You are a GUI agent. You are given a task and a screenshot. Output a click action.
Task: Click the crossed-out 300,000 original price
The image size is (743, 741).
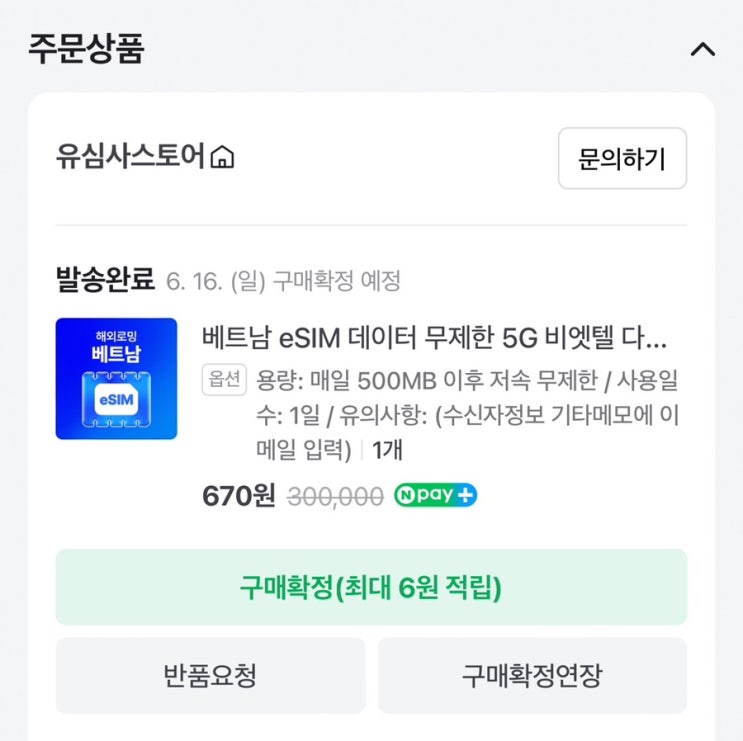pos(335,496)
